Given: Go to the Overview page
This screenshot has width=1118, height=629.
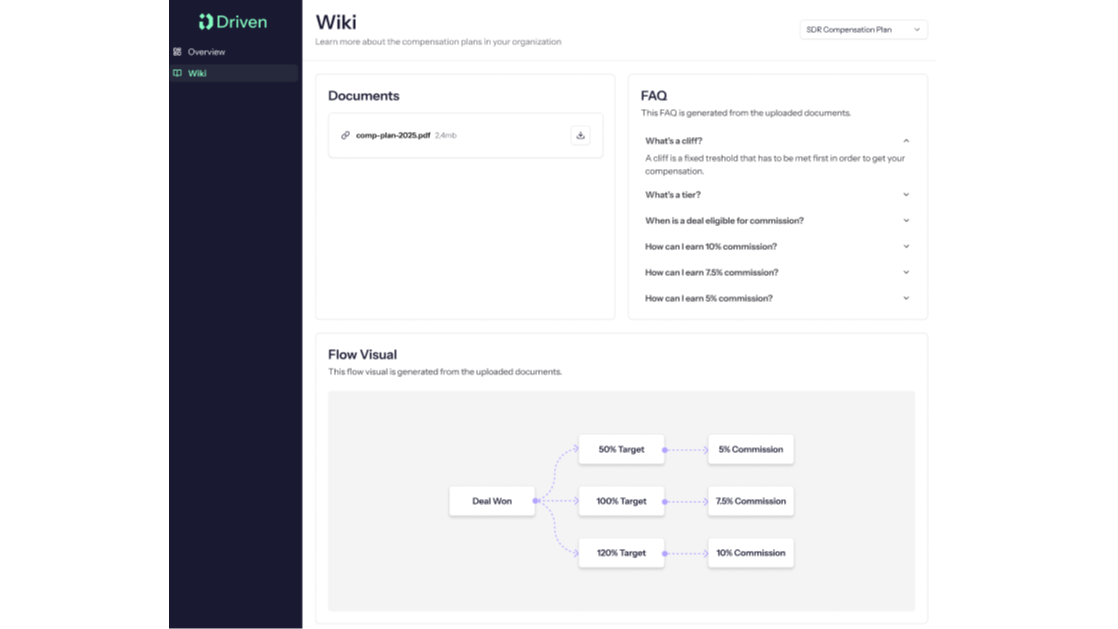Looking at the screenshot, I should [x=206, y=52].
